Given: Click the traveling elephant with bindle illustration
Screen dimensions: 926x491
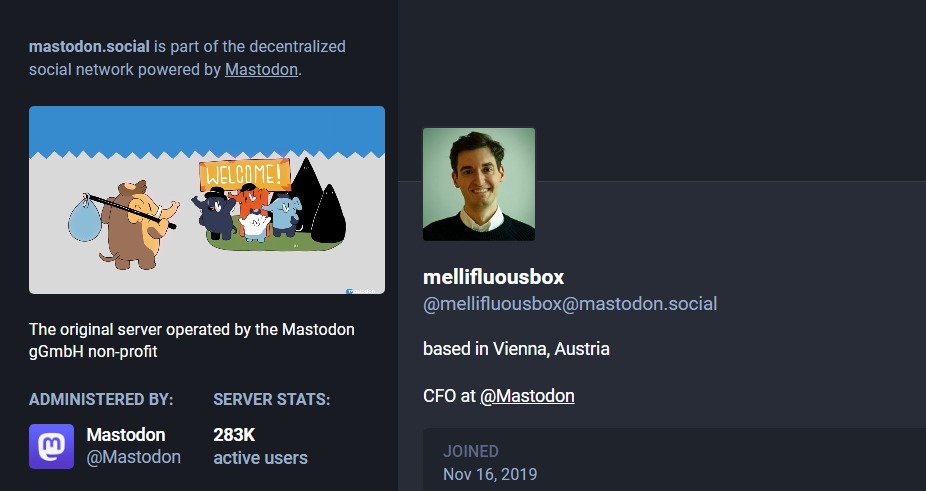Looking at the screenshot, I should pyautogui.click(x=124, y=225).
